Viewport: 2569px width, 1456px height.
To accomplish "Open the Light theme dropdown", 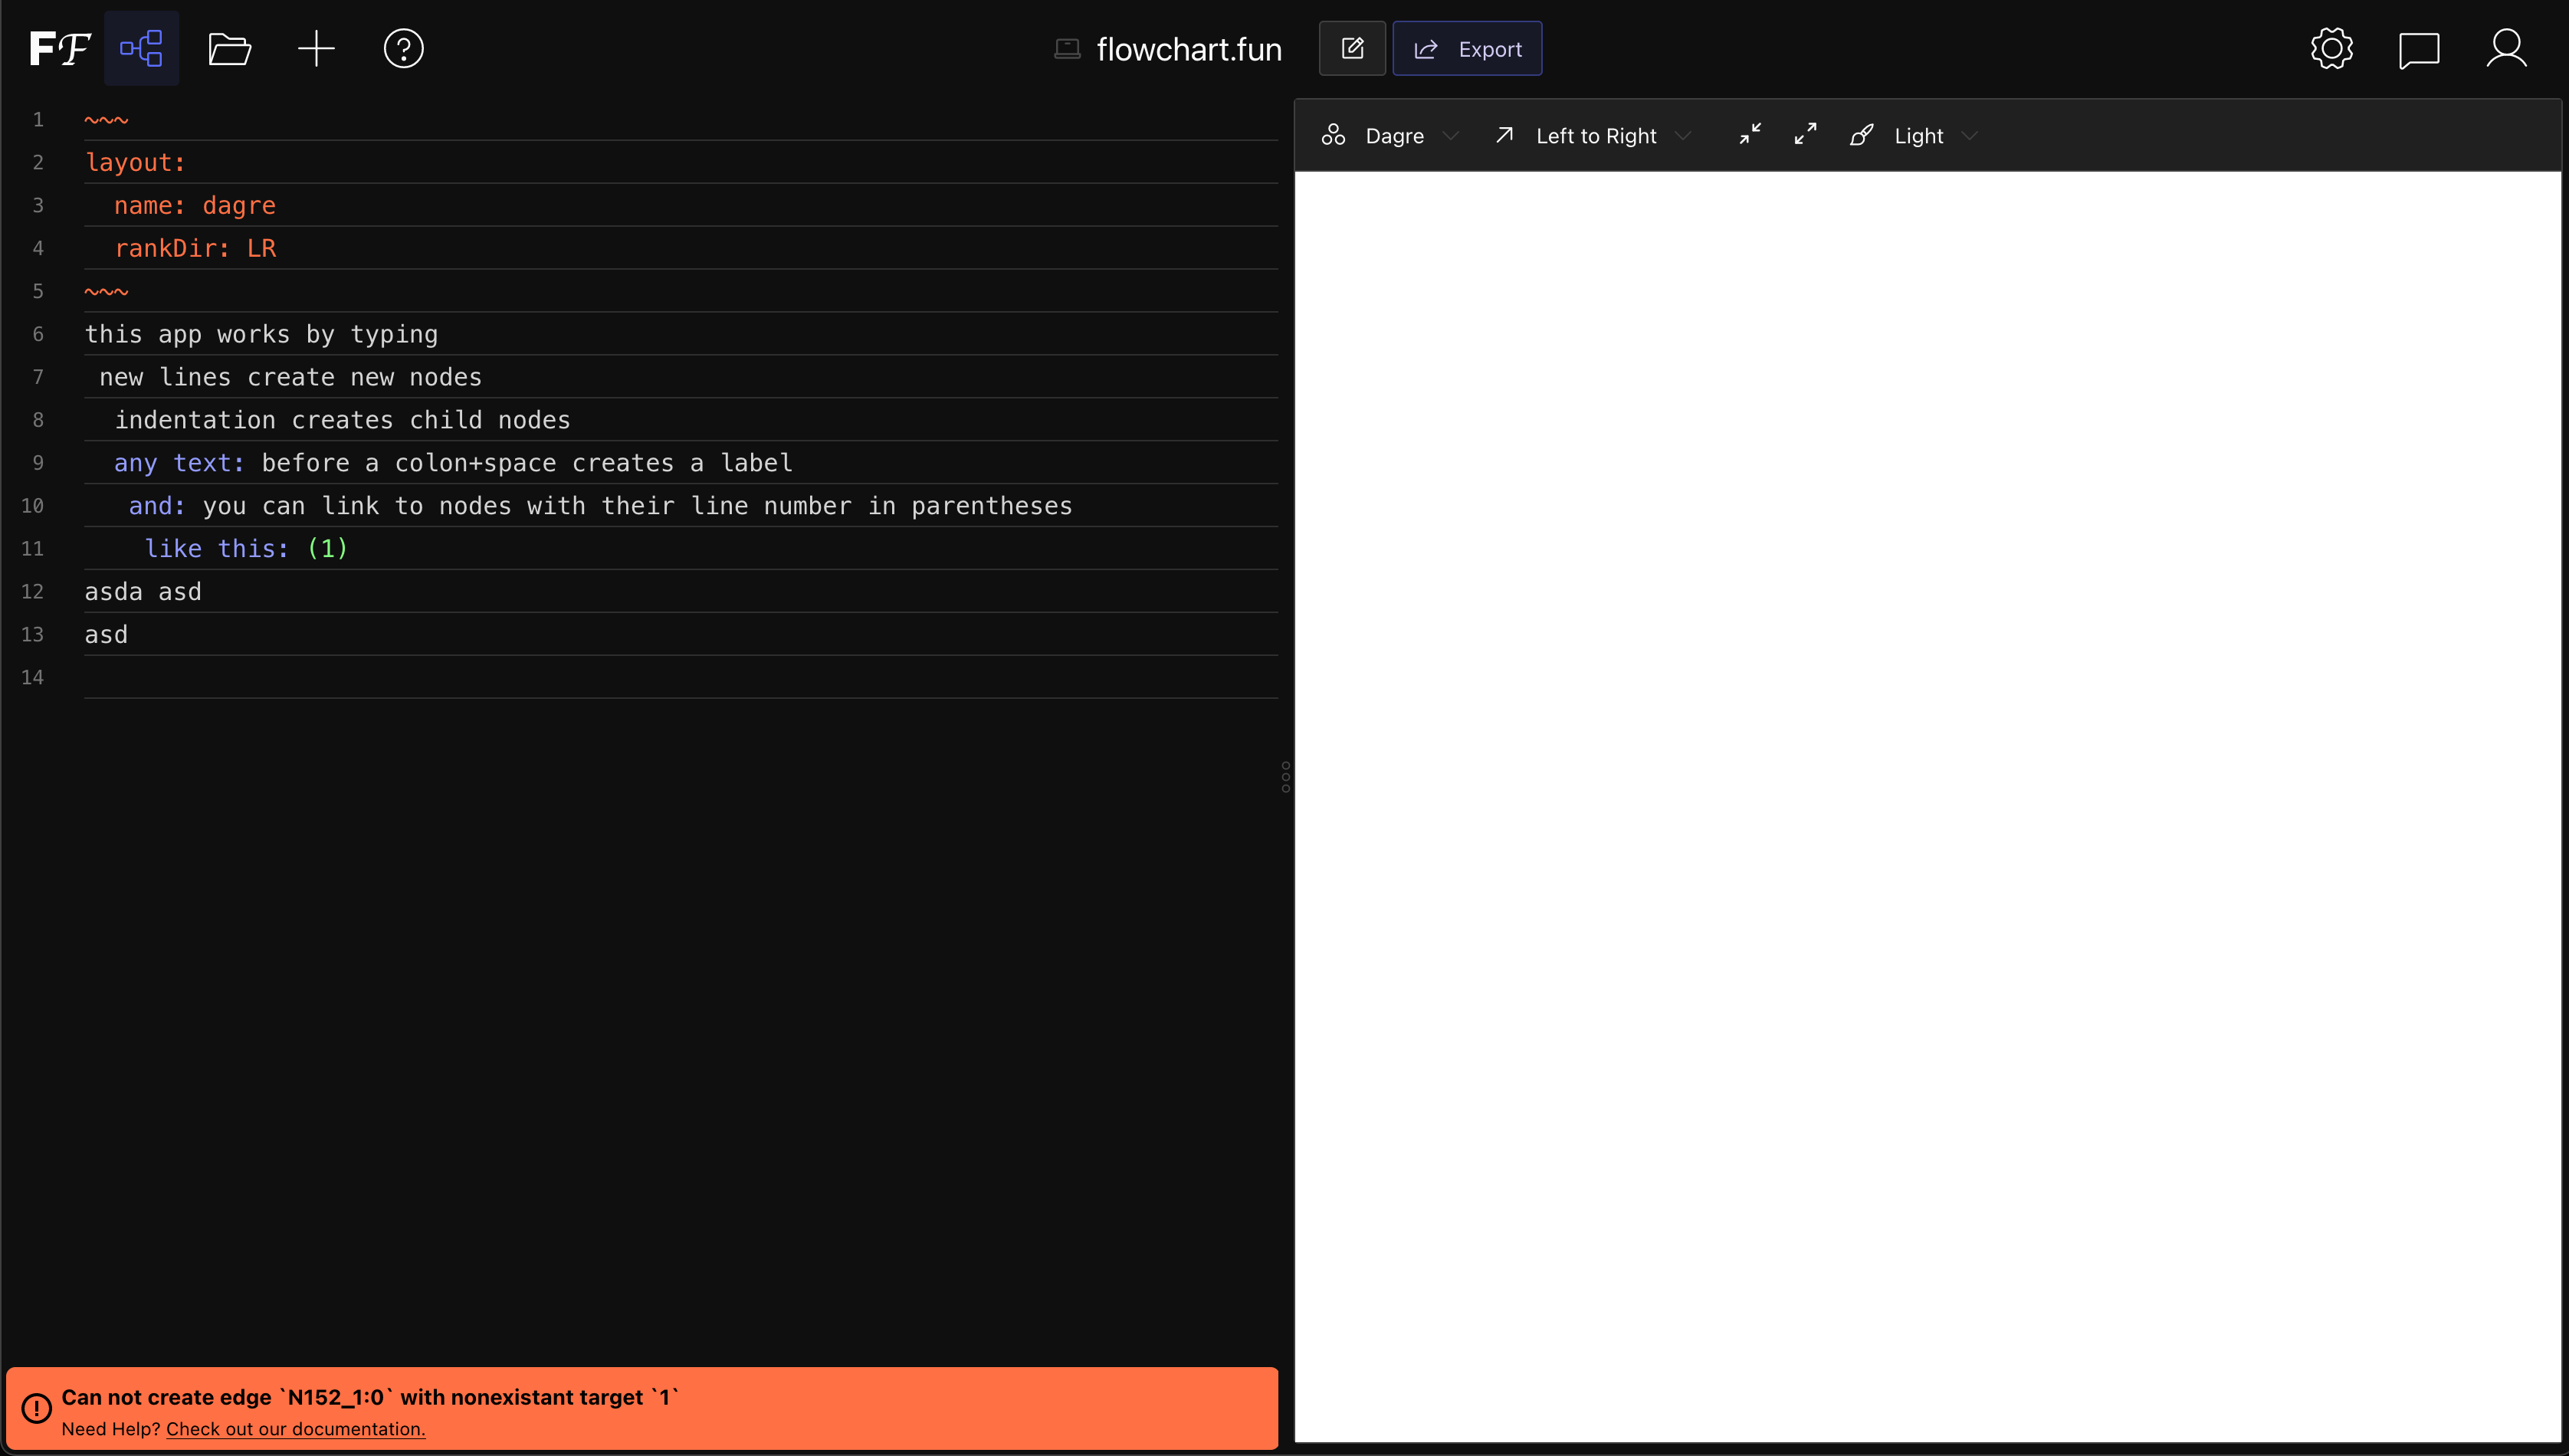I will [1920, 135].
